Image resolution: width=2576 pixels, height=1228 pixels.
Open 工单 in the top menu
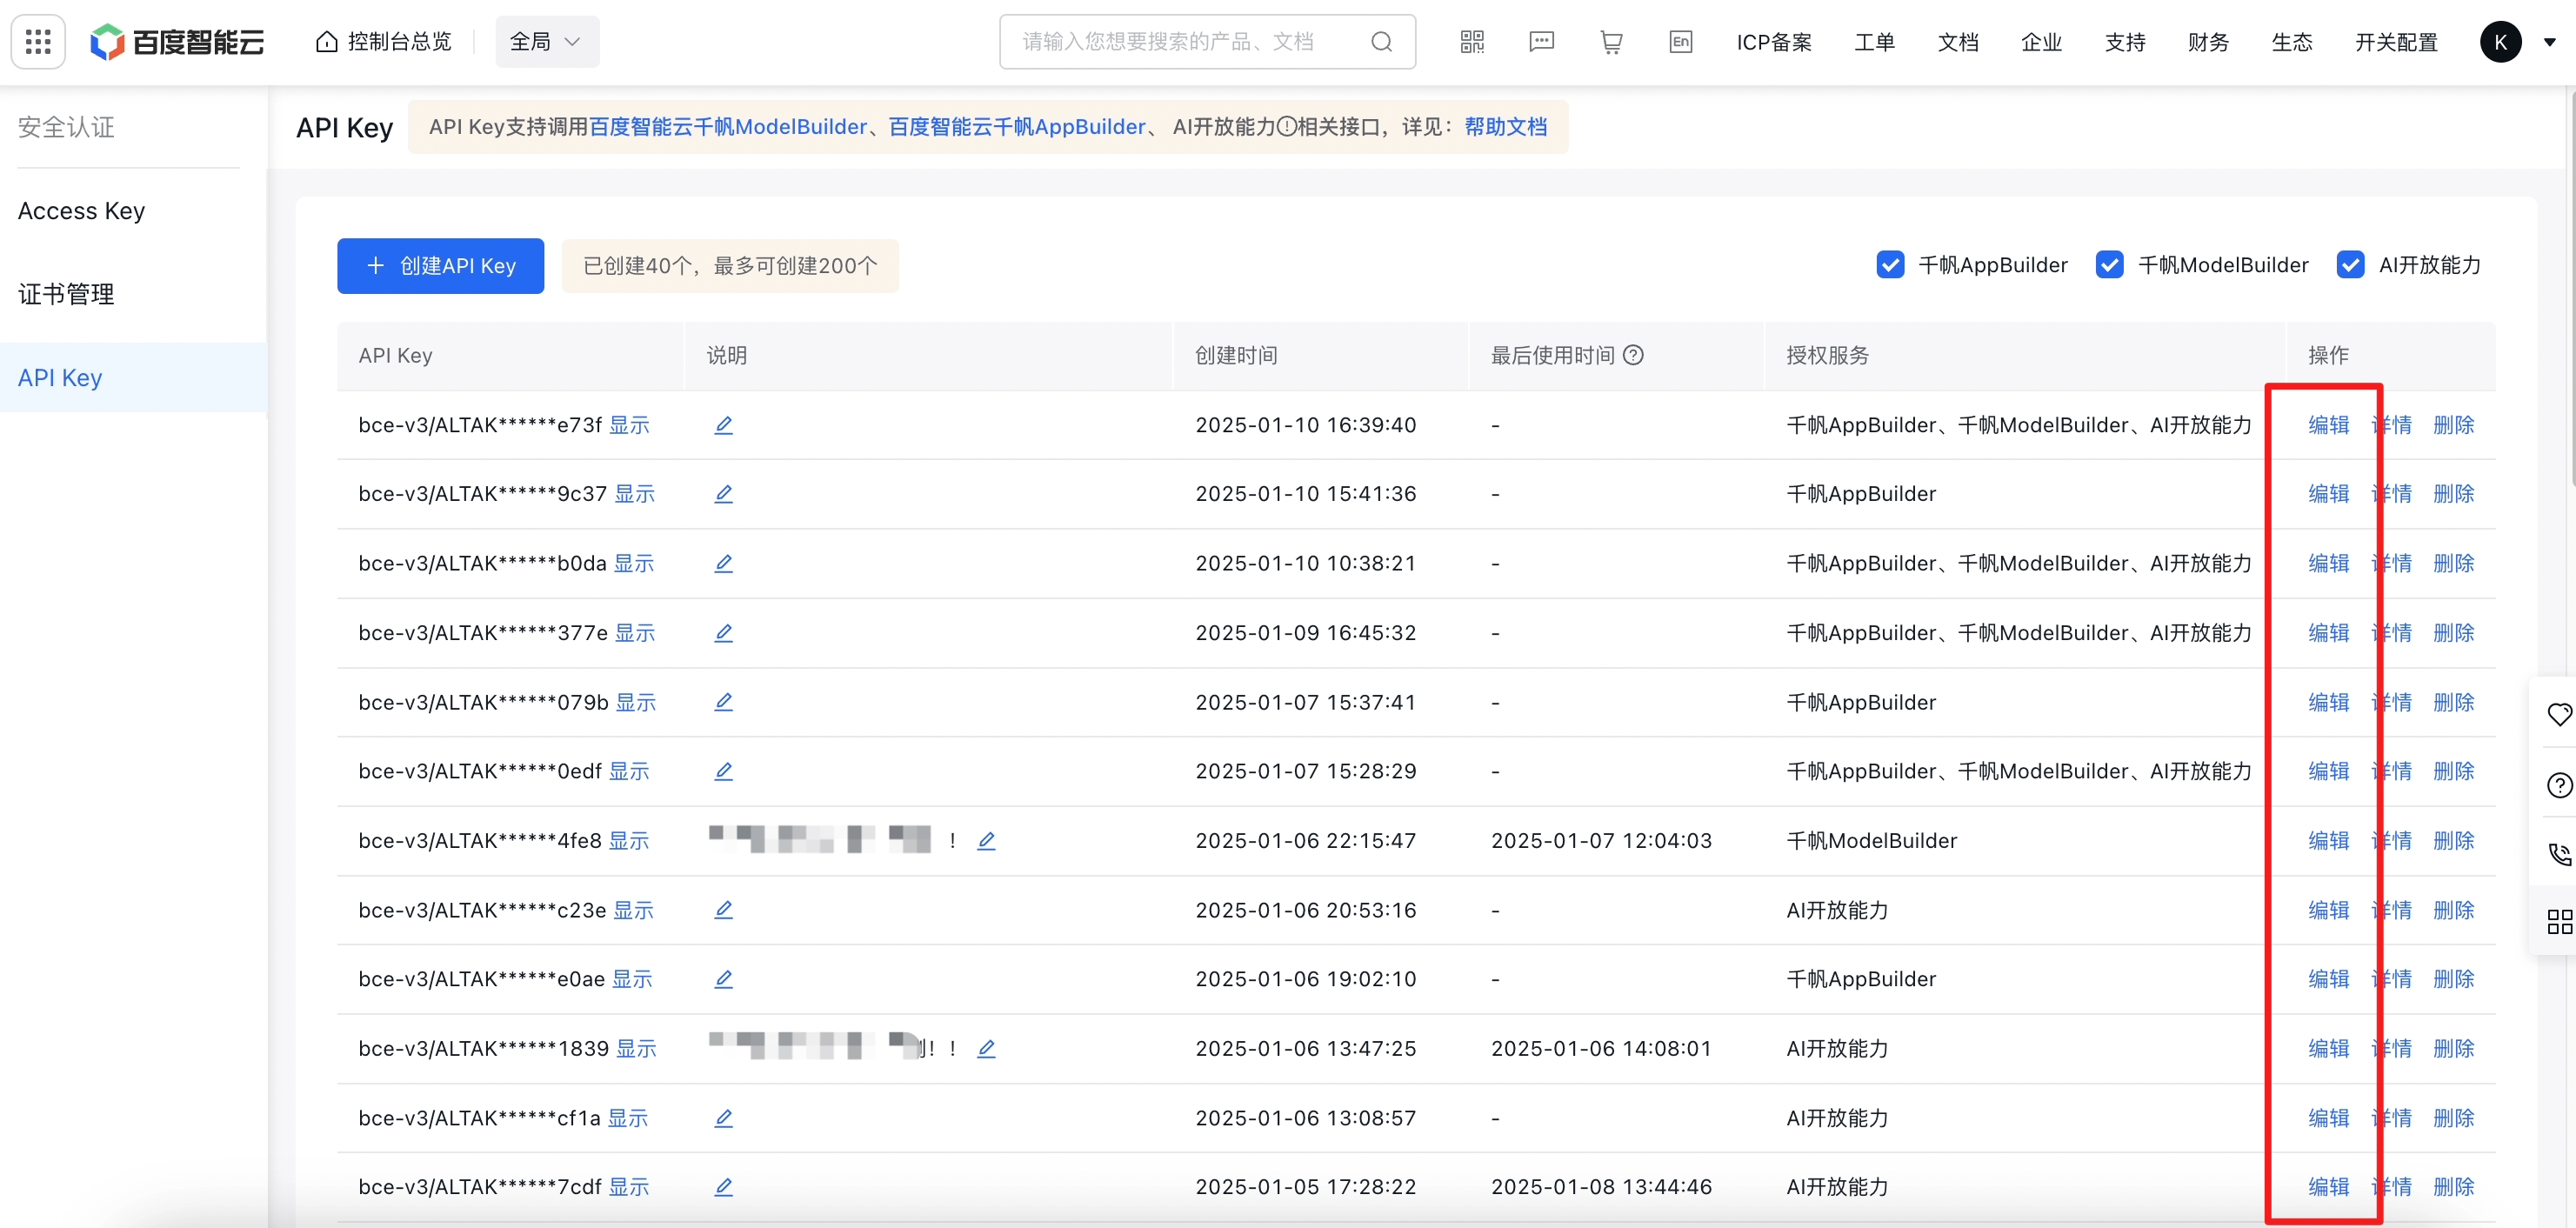tap(1874, 42)
